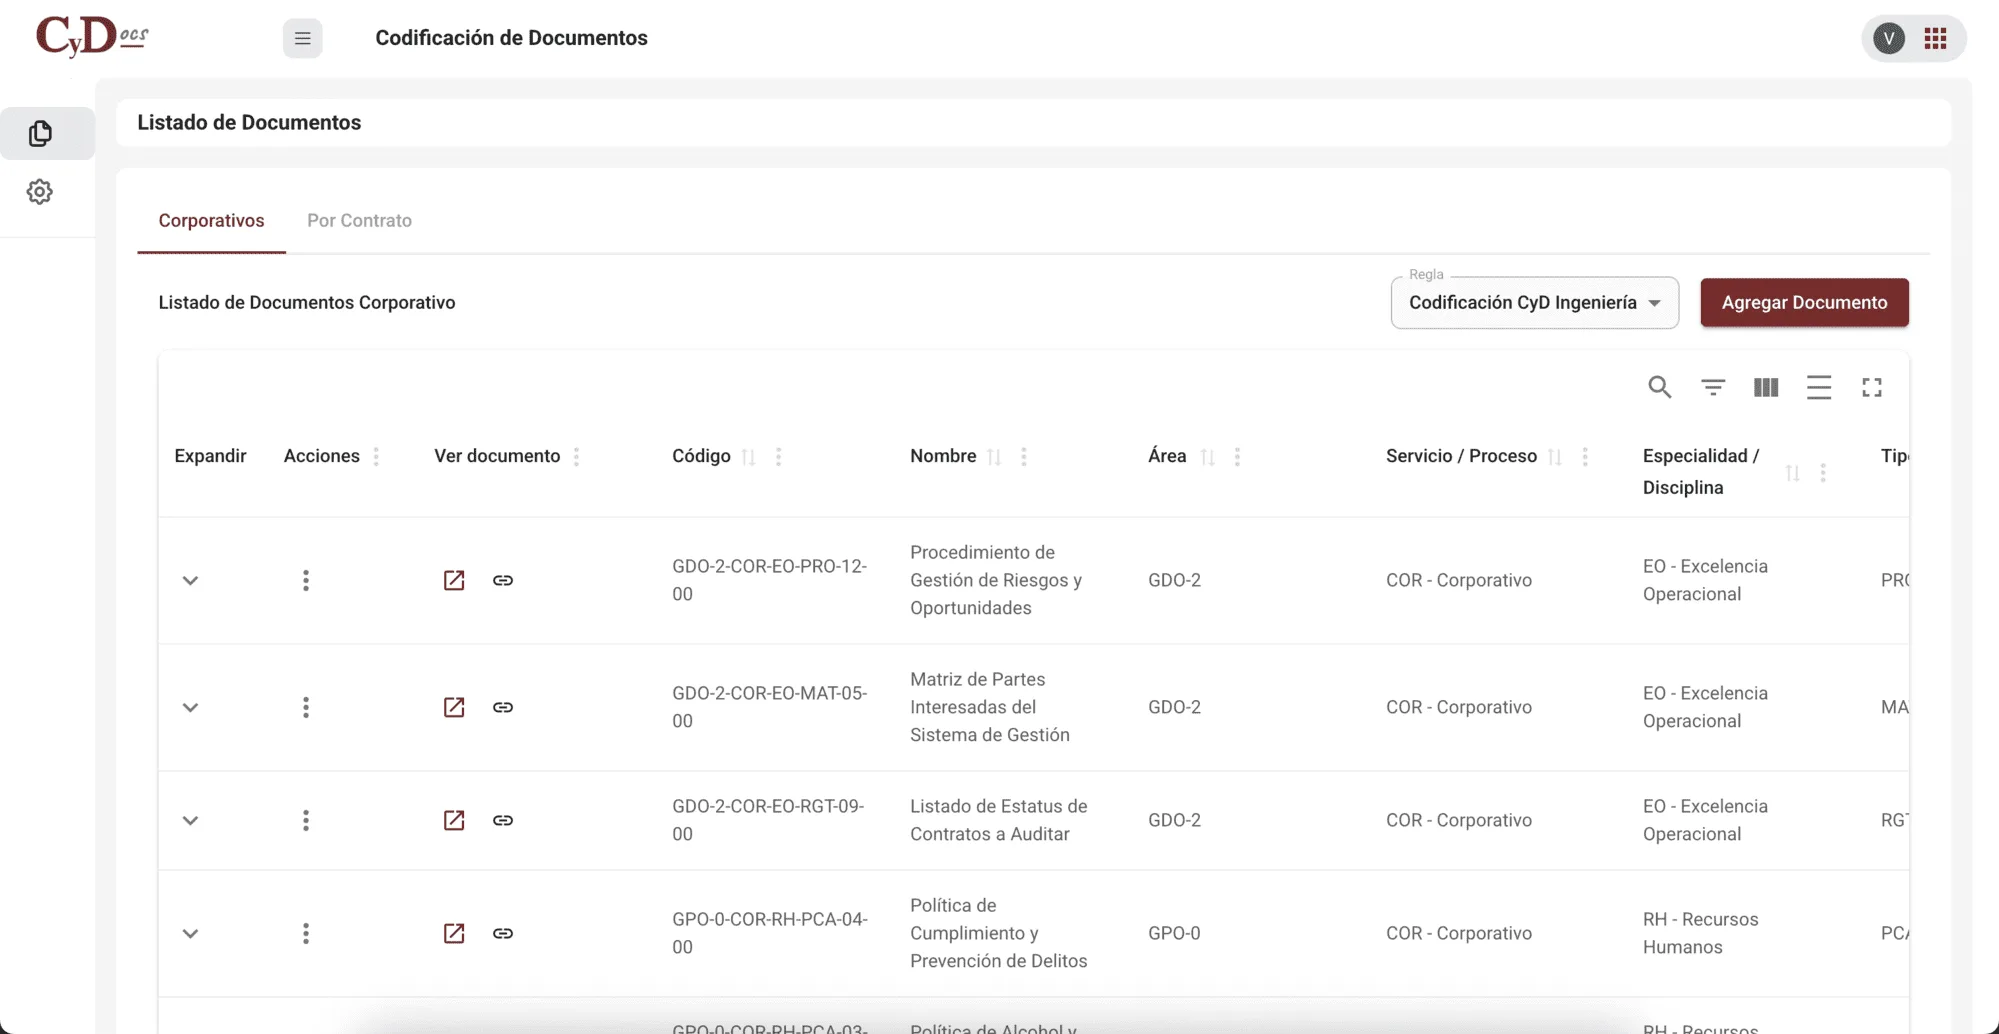This screenshot has height=1034, width=1999.
Task: Open the CyDocs logo link
Action: (90, 37)
